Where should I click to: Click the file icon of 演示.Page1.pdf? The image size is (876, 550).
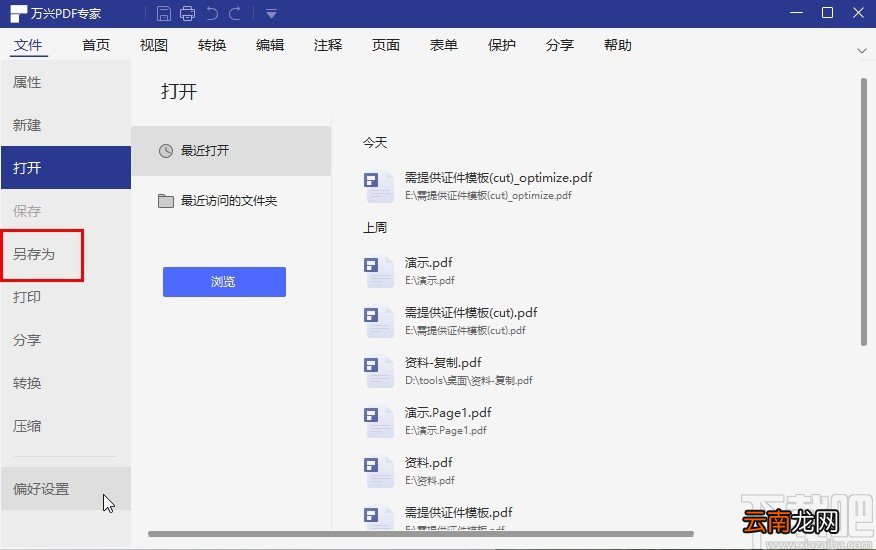pos(379,421)
